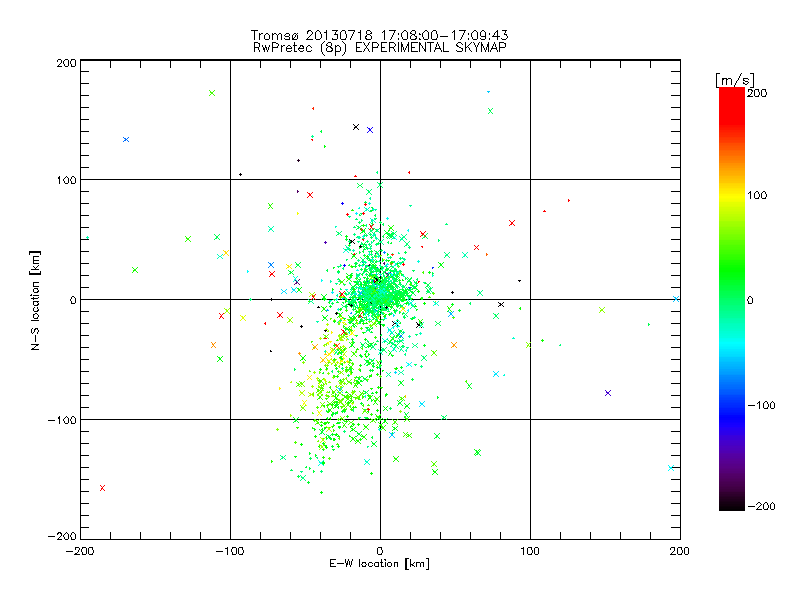Click the colorbar label '-200' at the bottom
This screenshot has height=600, width=800.
click(x=761, y=506)
